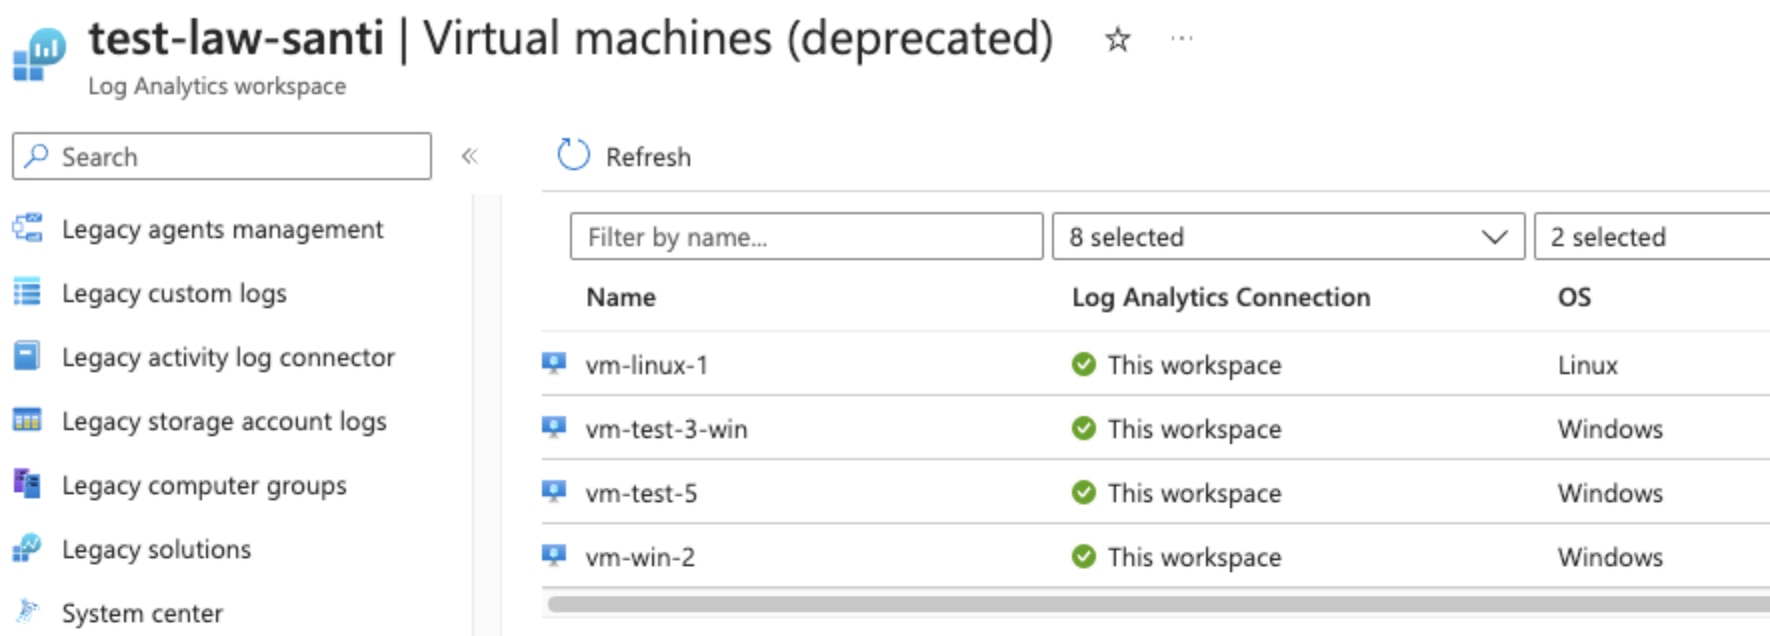
Task: Click the Refresh button
Action: coord(625,156)
